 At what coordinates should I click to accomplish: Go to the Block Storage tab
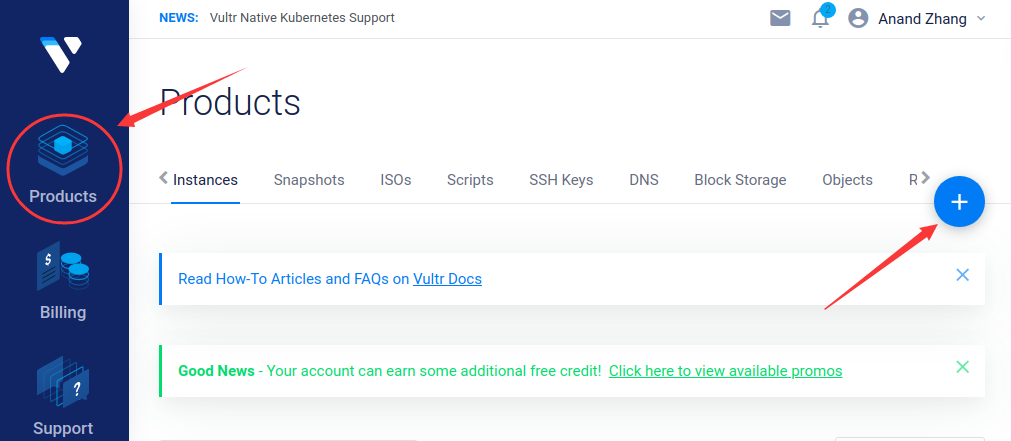[740, 180]
